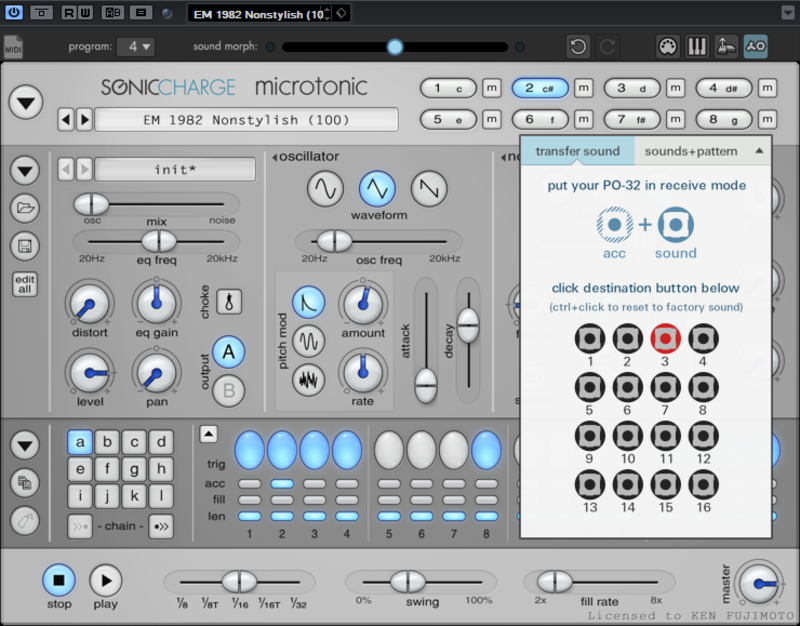Click the play button
The image size is (800, 626).
pos(106,580)
